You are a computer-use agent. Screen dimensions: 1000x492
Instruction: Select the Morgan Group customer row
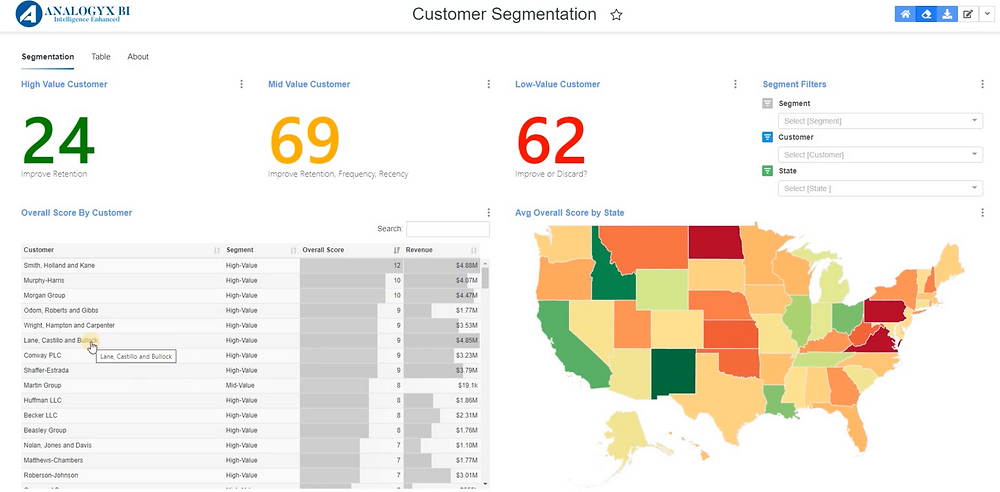tap(251, 295)
